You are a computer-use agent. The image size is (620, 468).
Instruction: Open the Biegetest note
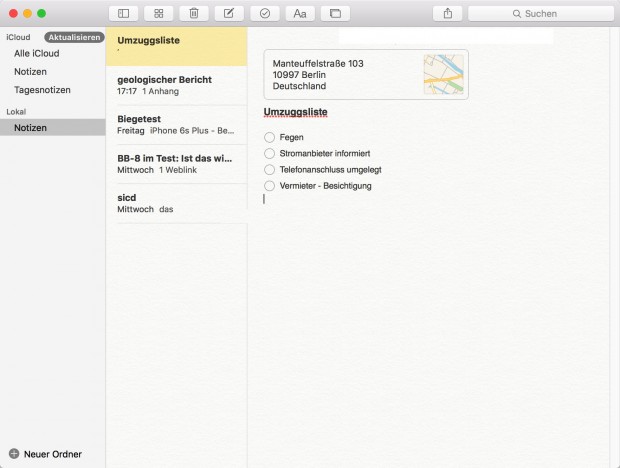click(x=176, y=125)
